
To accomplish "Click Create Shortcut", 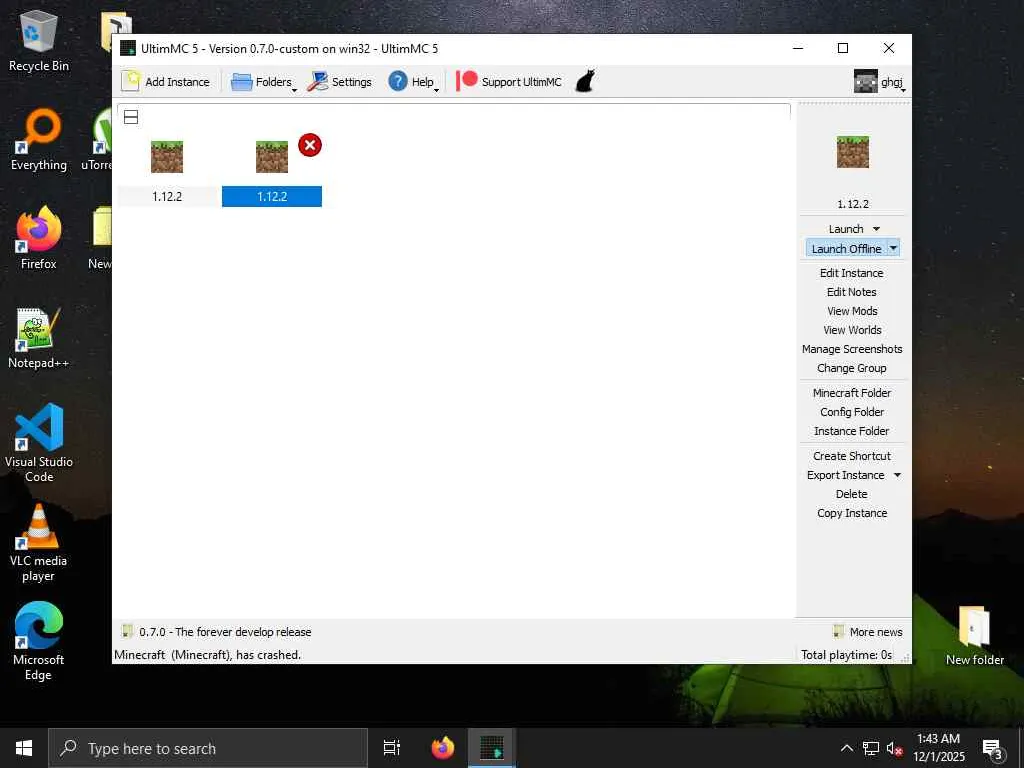I will (852, 456).
